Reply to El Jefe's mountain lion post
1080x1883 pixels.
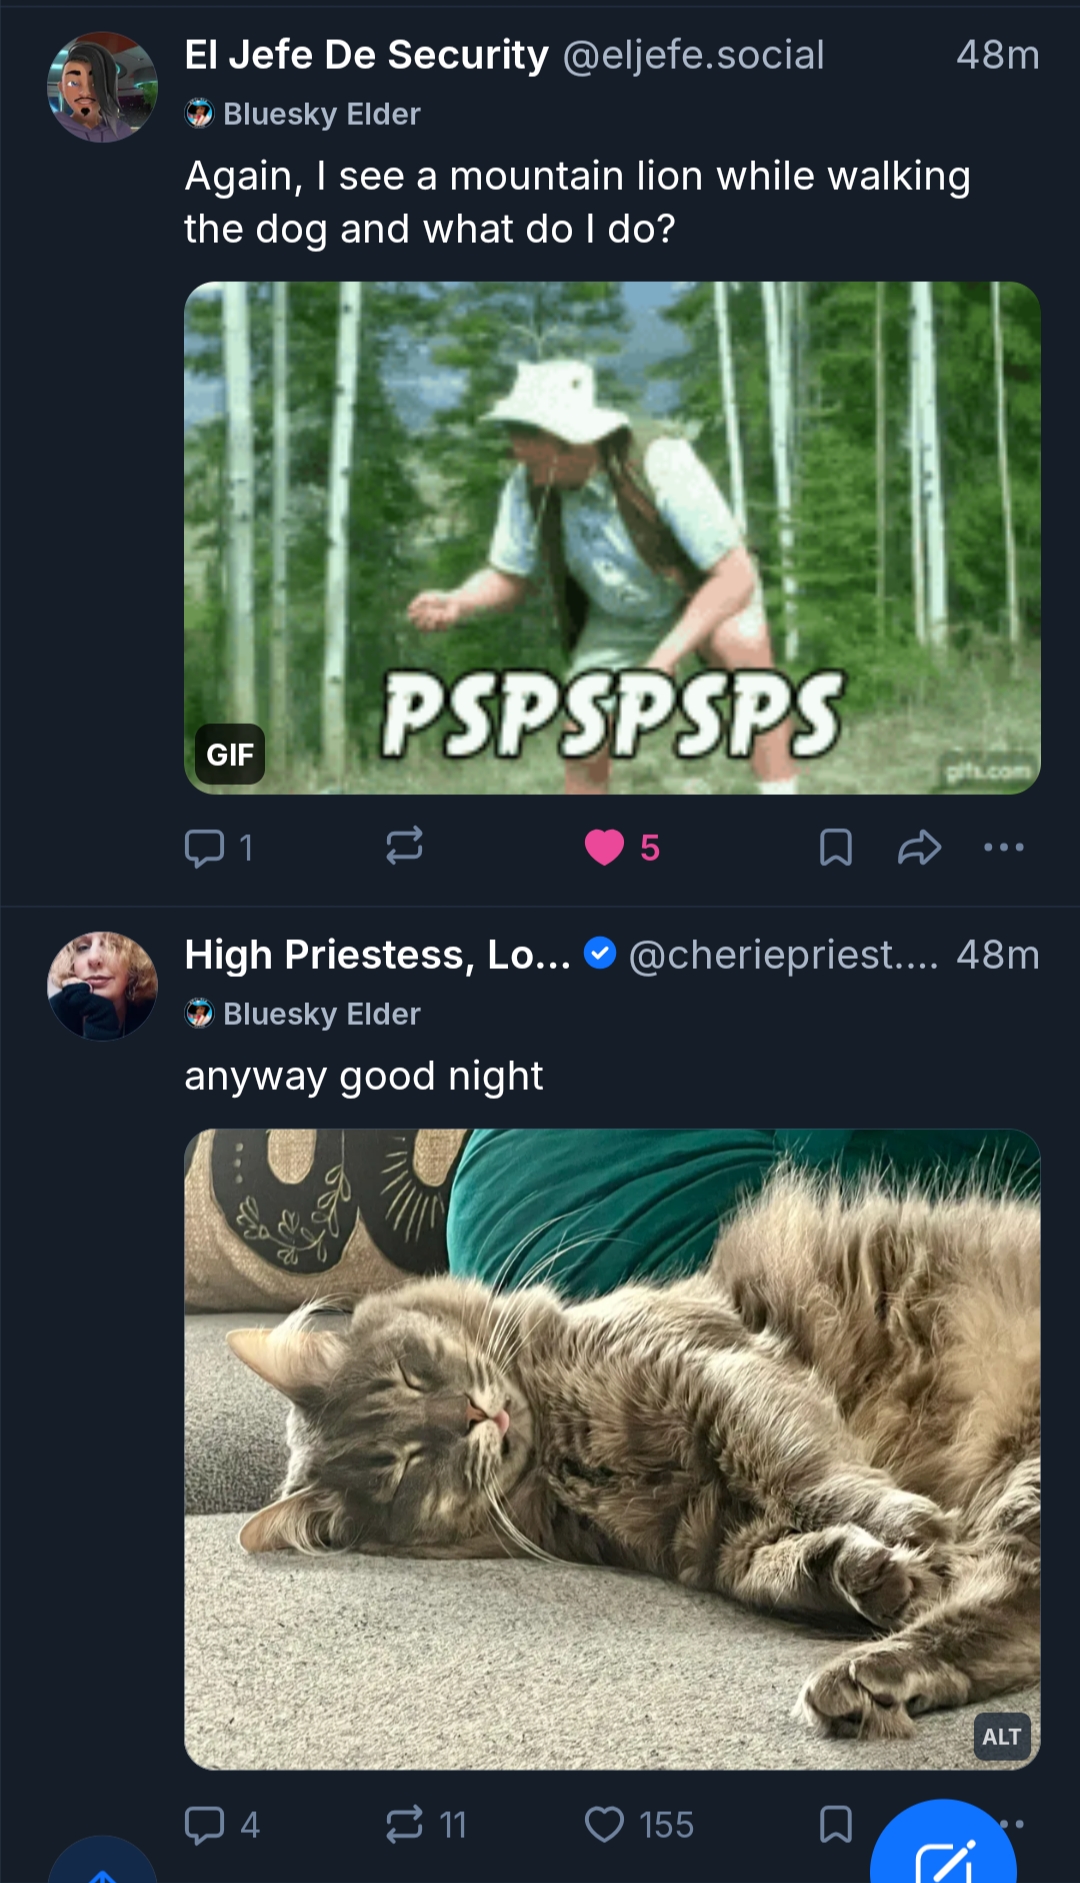click(205, 848)
